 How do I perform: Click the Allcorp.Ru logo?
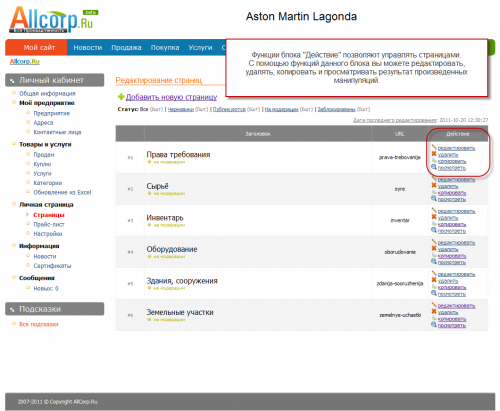click(53, 20)
